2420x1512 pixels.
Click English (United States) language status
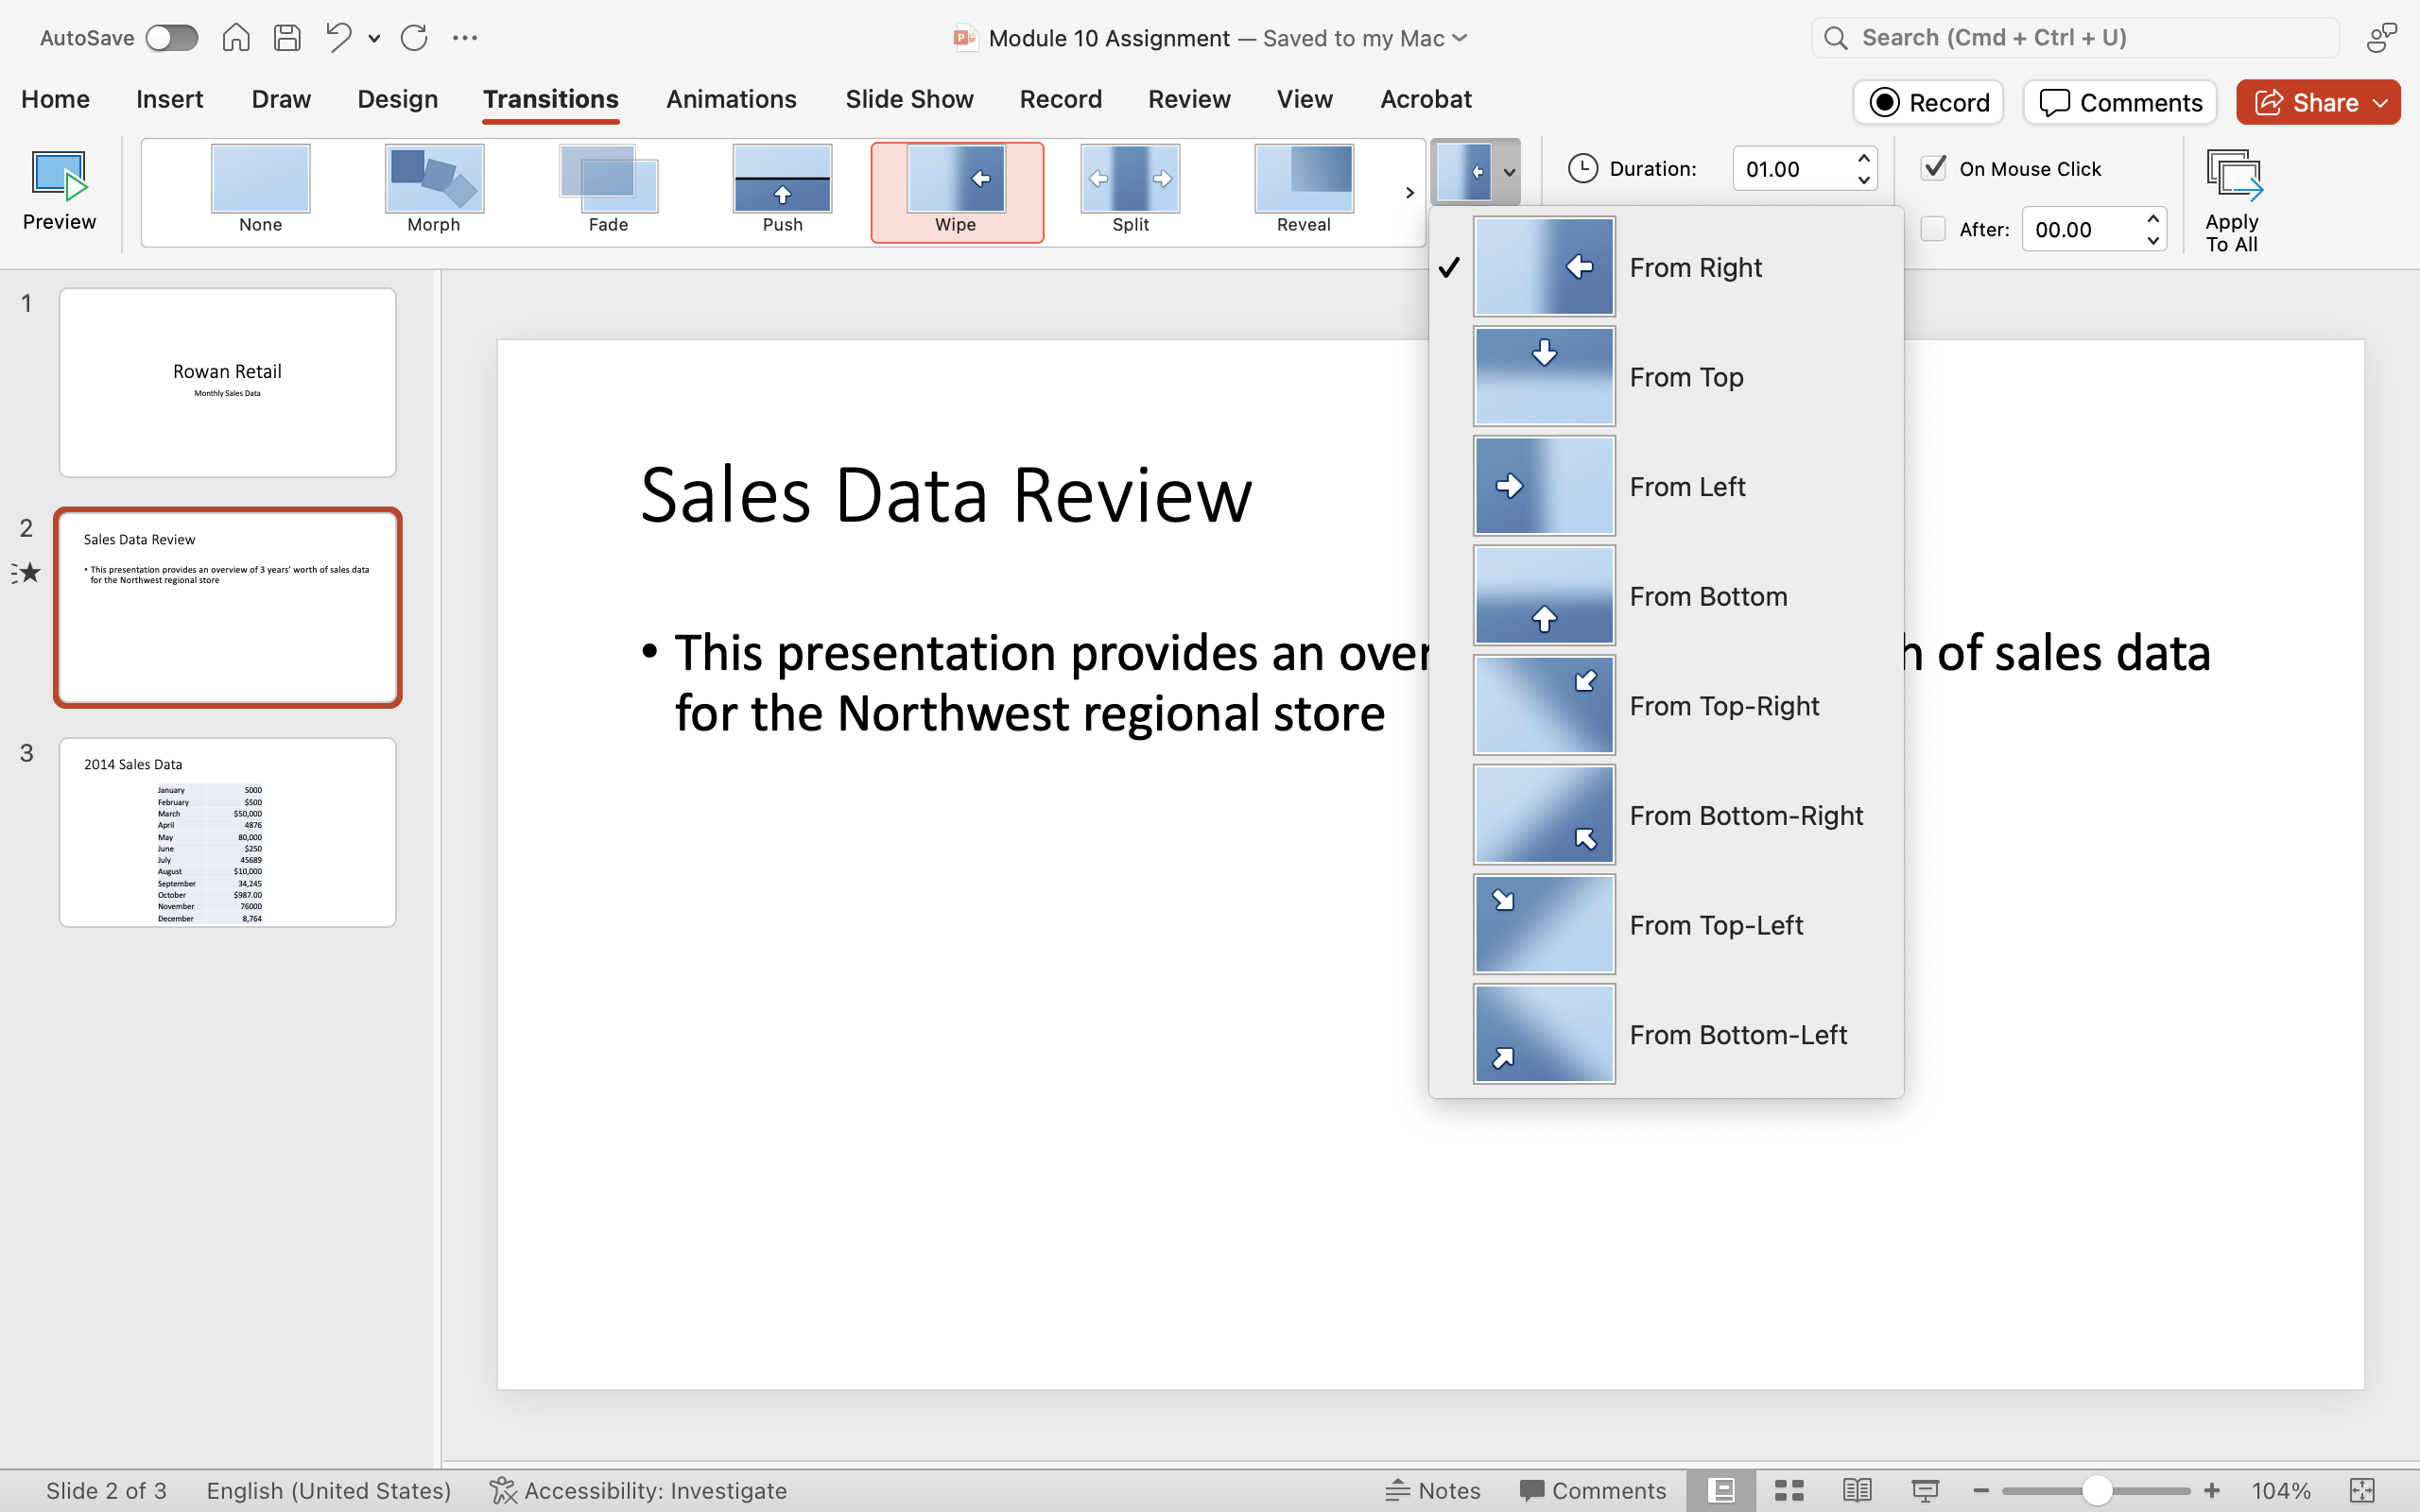point(329,1490)
